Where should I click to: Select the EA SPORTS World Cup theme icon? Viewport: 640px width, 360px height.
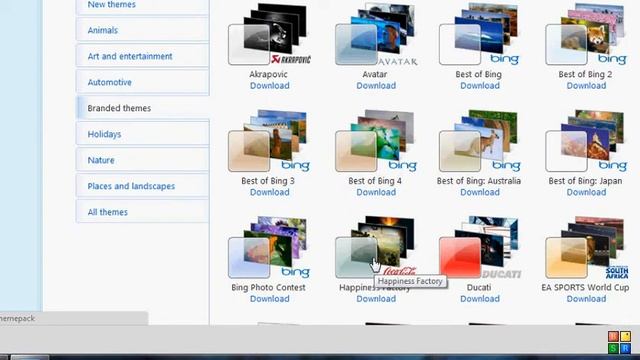587,247
